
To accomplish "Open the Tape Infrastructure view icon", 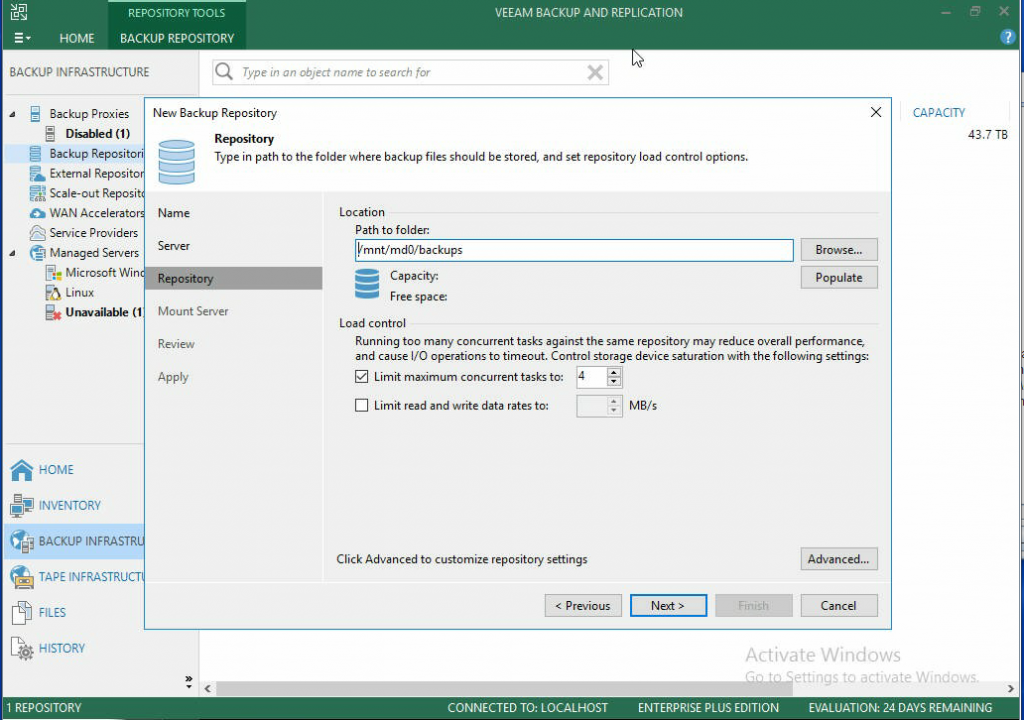I will pyautogui.click(x=22, y=577).
